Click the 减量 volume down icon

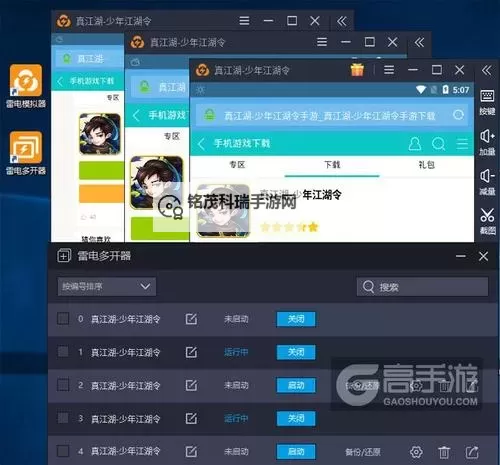tap(487, 182)
